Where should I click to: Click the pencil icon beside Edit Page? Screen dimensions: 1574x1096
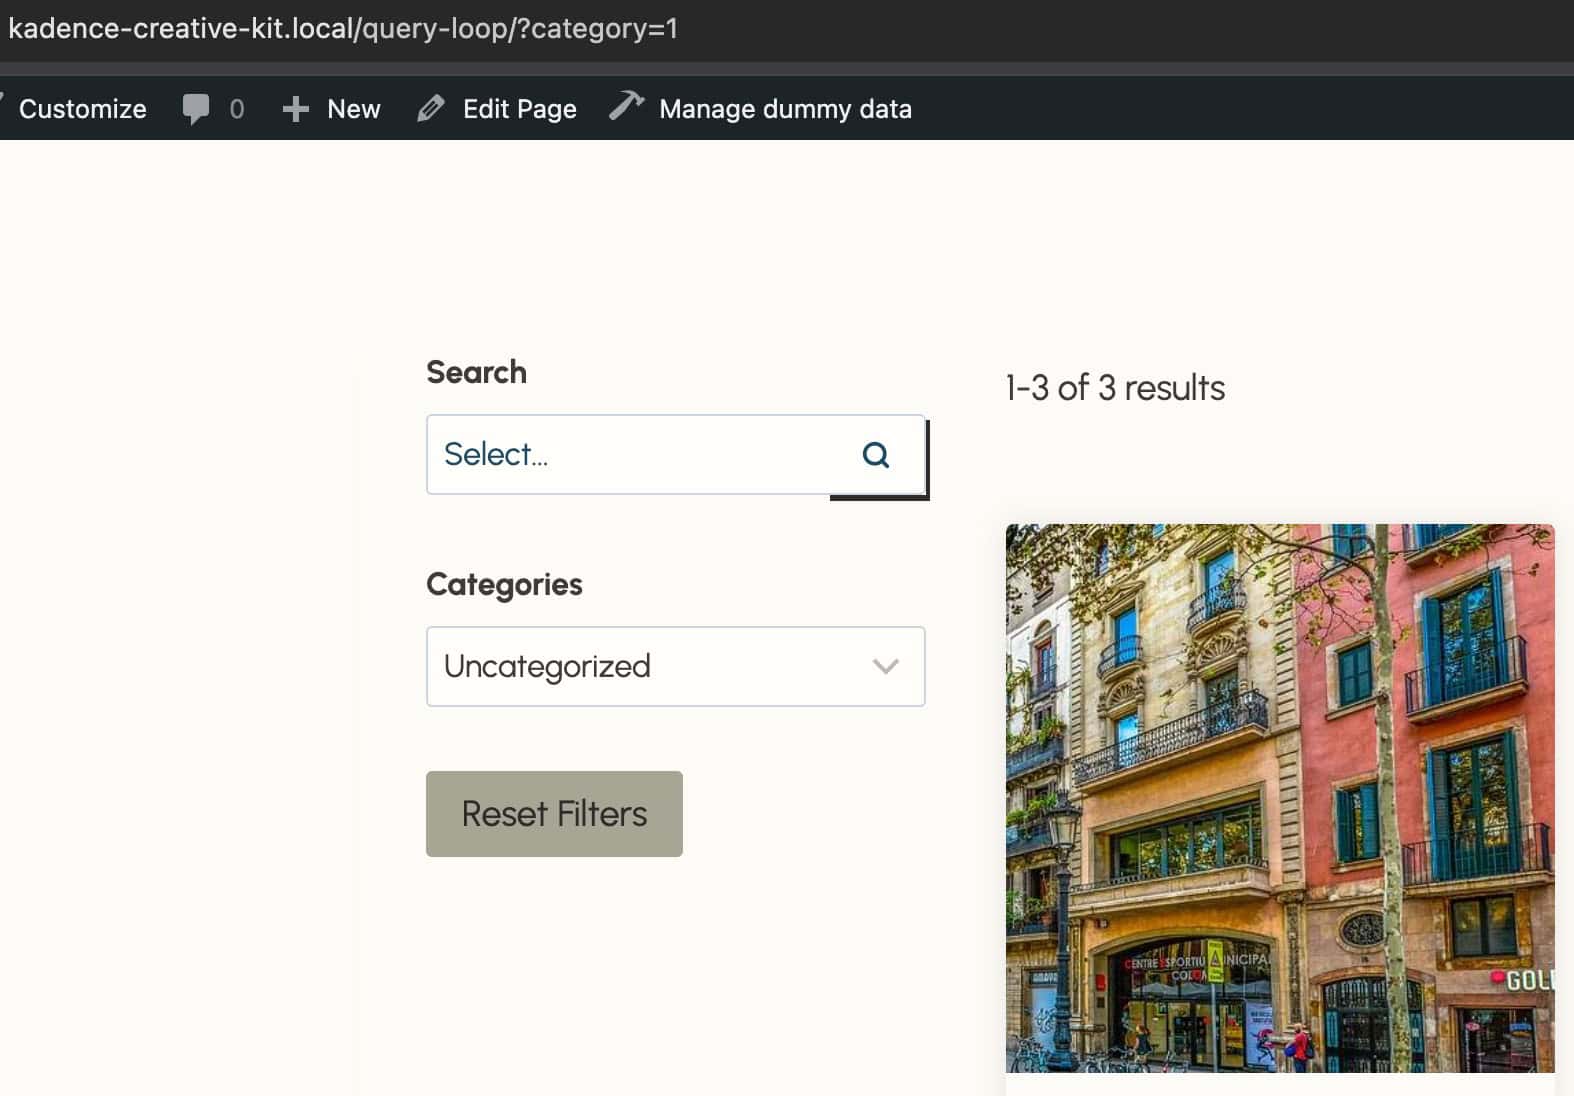click(x=431, y=109)
